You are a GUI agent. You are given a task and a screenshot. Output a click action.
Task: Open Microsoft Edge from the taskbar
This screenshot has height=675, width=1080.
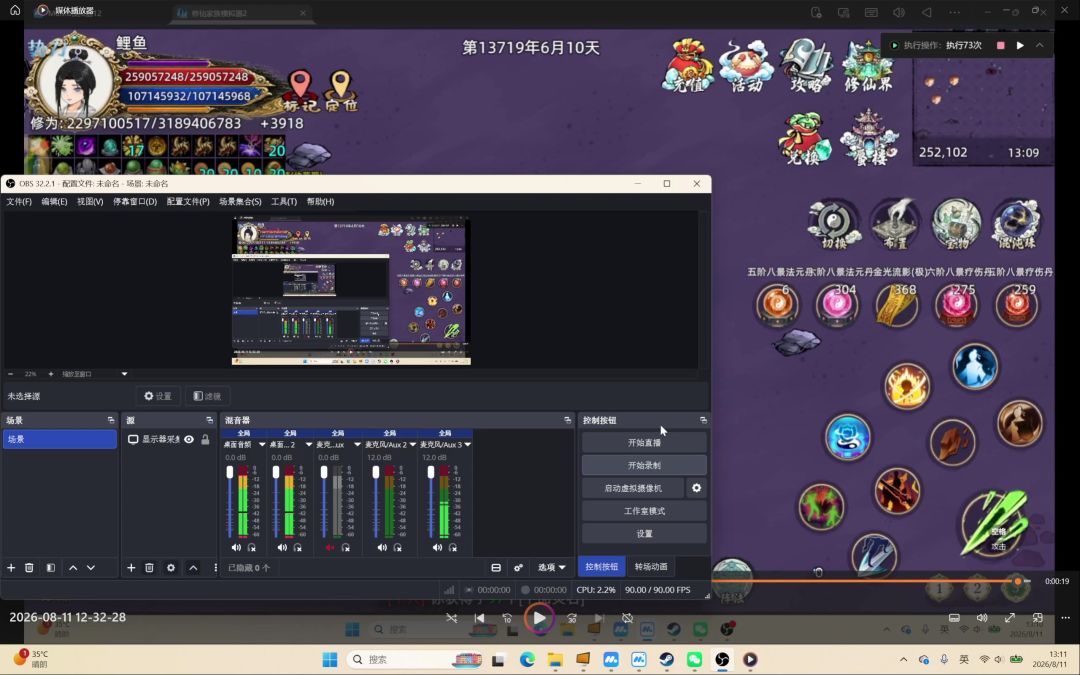tap(528, 659)
